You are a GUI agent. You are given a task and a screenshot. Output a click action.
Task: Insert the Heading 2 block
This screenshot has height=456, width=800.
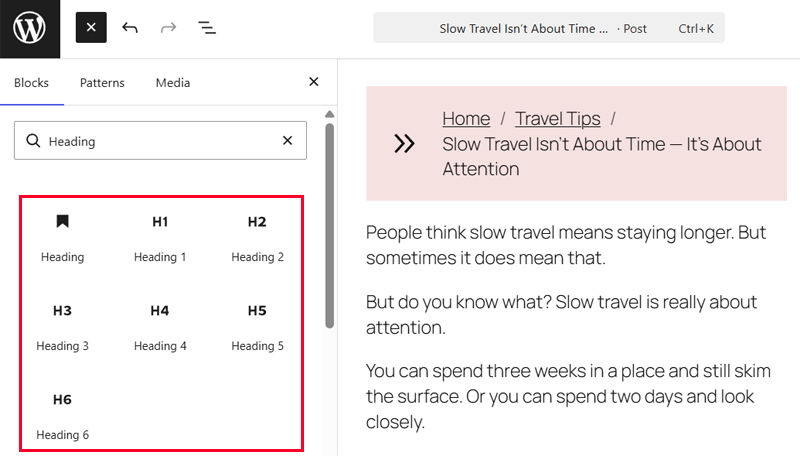pos(257,237)
